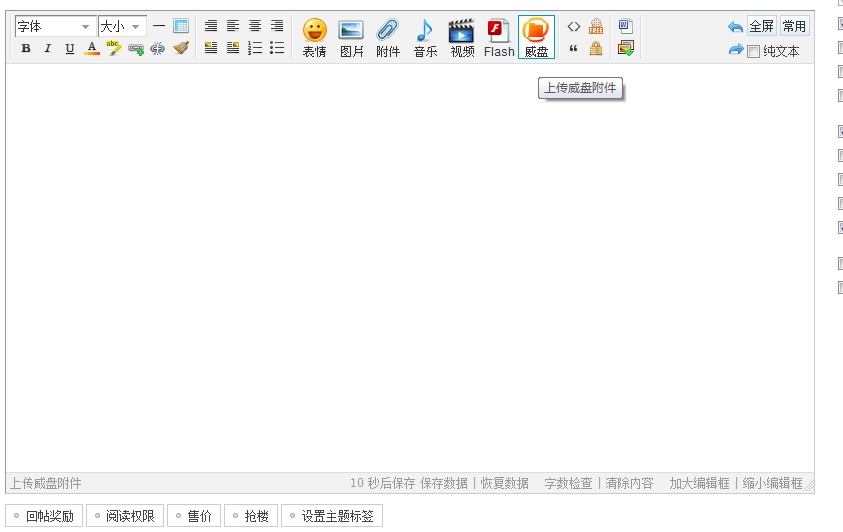This screenshot has width=843, height=532.
Task: Open the 字体 font dropdown
Action: tap(55, 26)
